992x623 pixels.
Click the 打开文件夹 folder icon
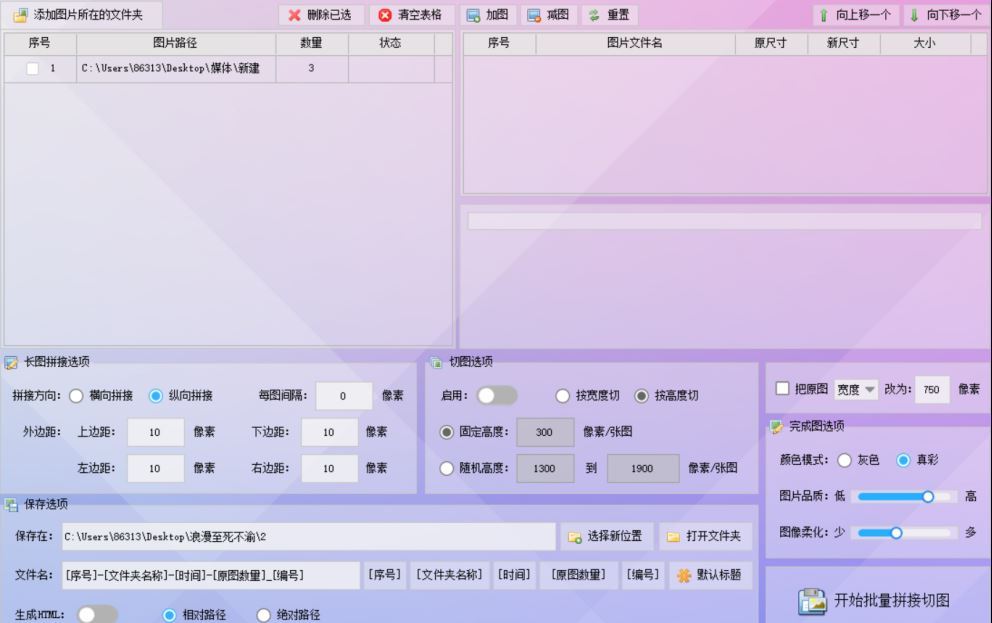(673, 537)
